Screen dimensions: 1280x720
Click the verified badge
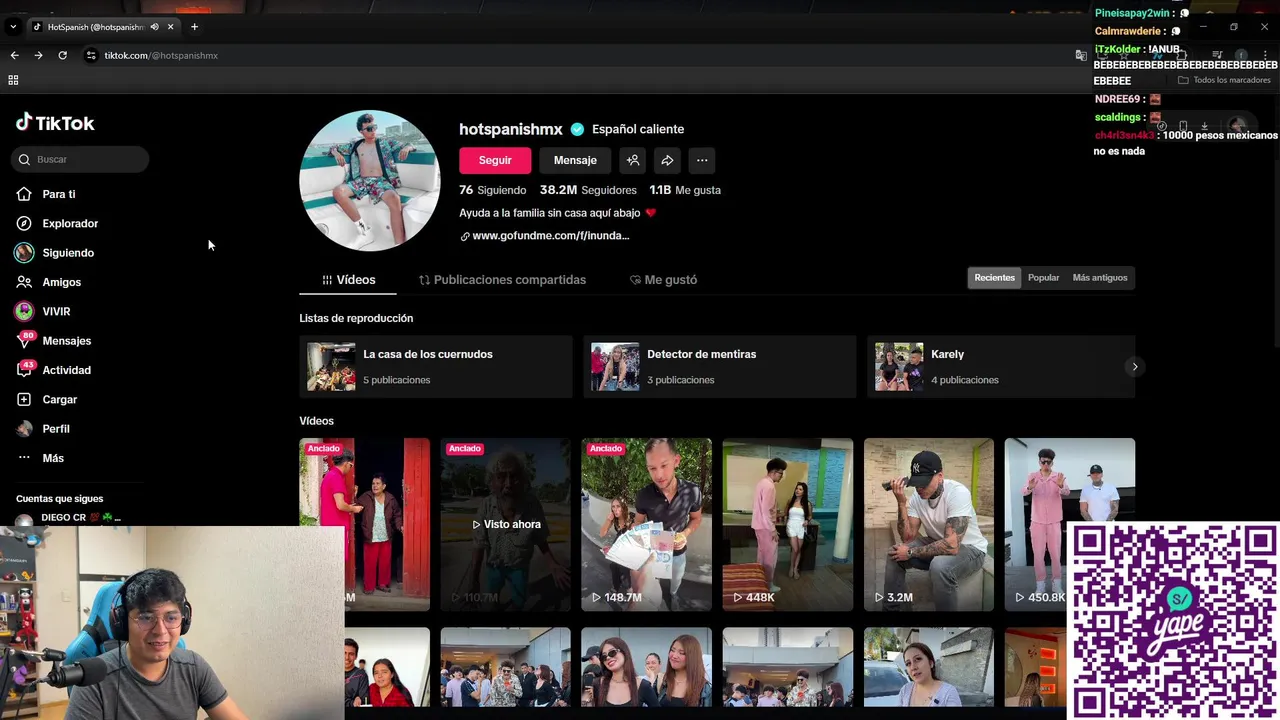point(577,129)
